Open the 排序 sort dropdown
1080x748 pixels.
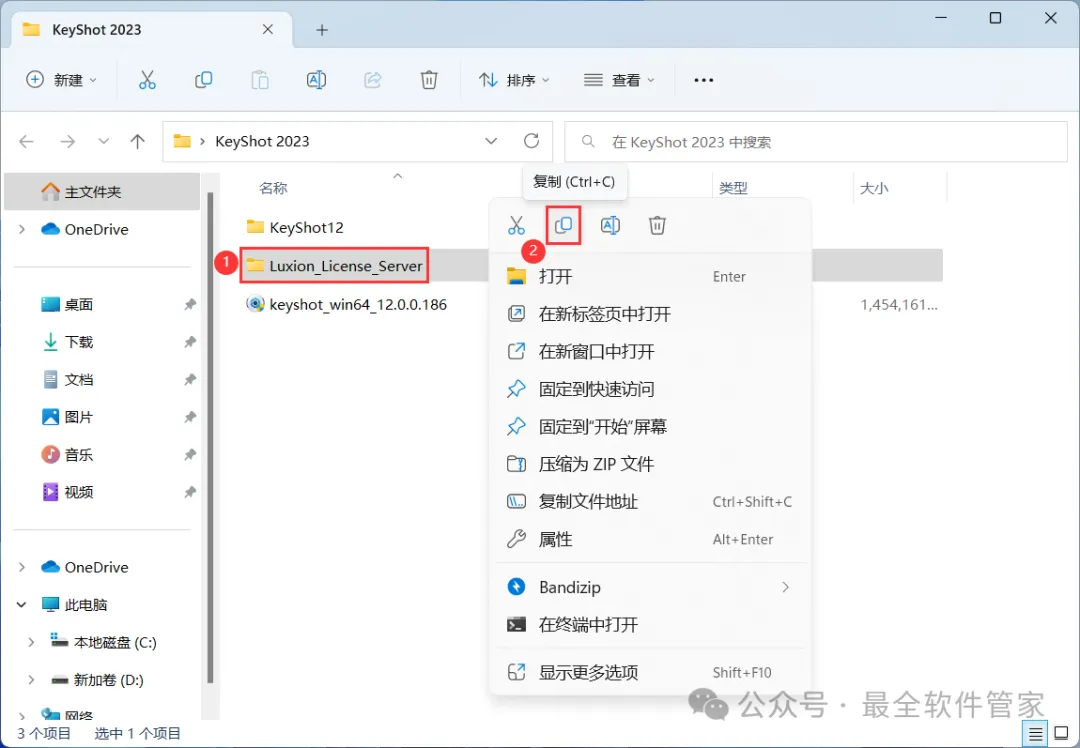(514, 80)
